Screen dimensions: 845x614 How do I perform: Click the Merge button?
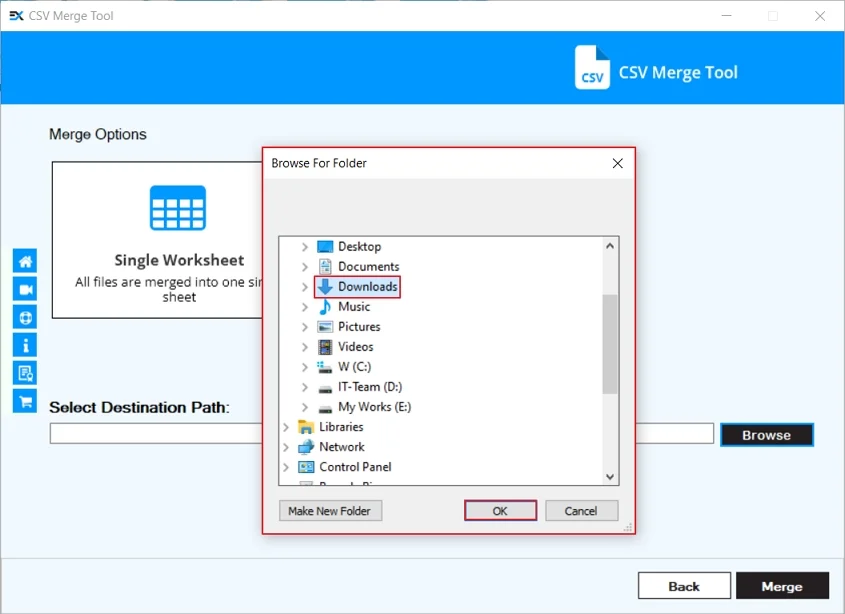[x=783, y=585]
